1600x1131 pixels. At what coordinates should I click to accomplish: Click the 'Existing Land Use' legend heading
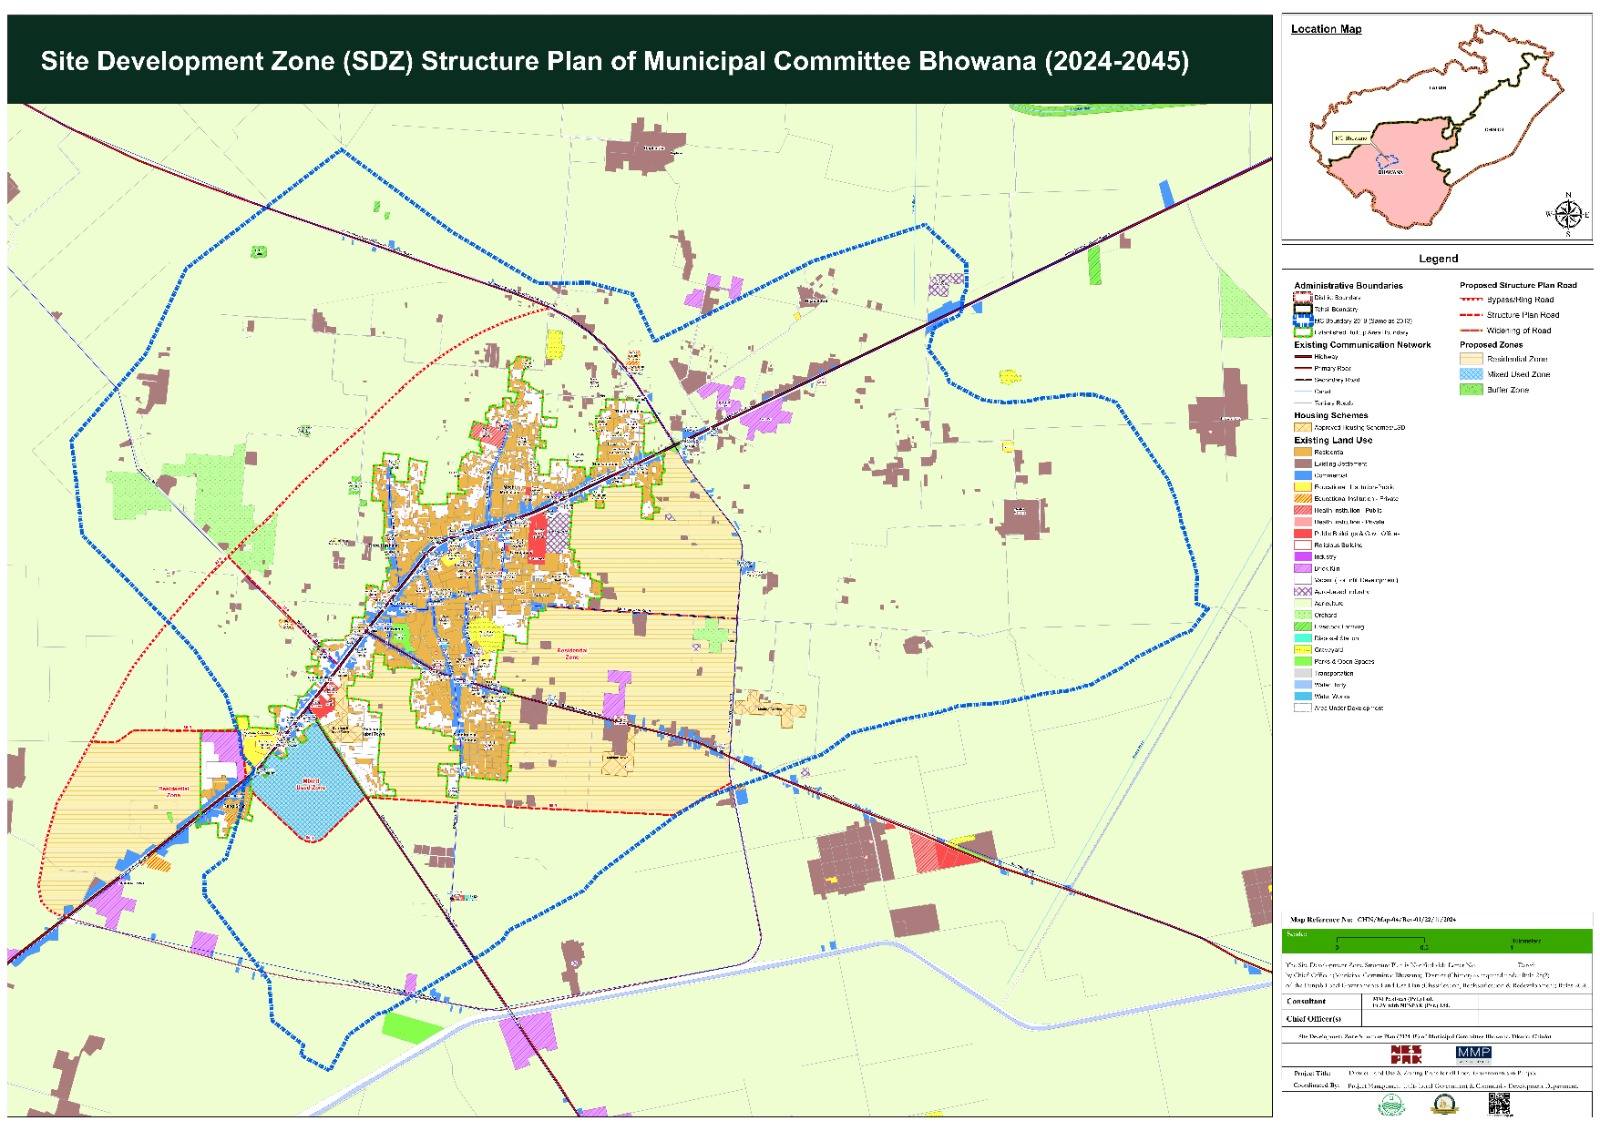(x=1333, y=440)
